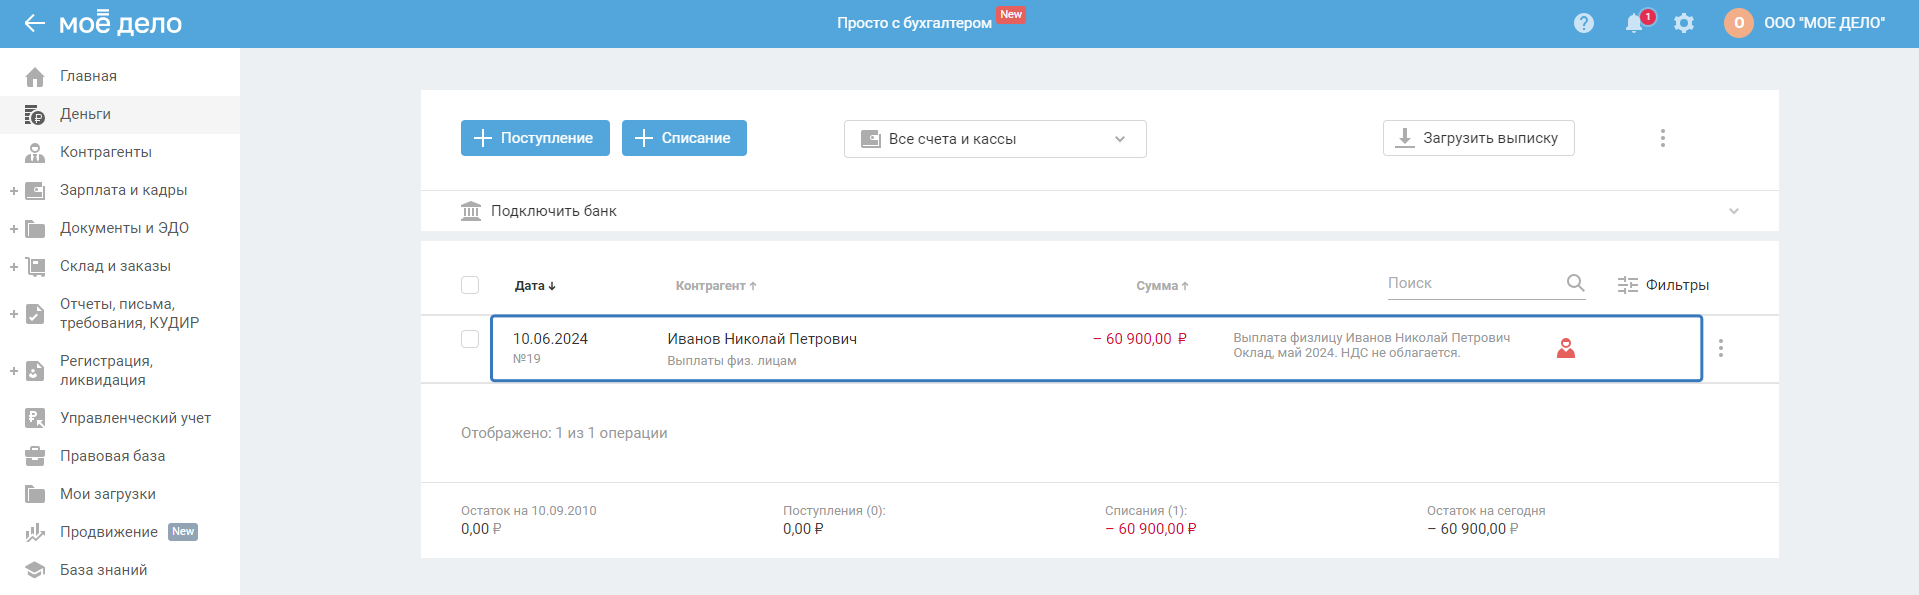1919x595 pixels.
Task: Sort the table by the Сумма column
Action: (x=1161, y=286)
